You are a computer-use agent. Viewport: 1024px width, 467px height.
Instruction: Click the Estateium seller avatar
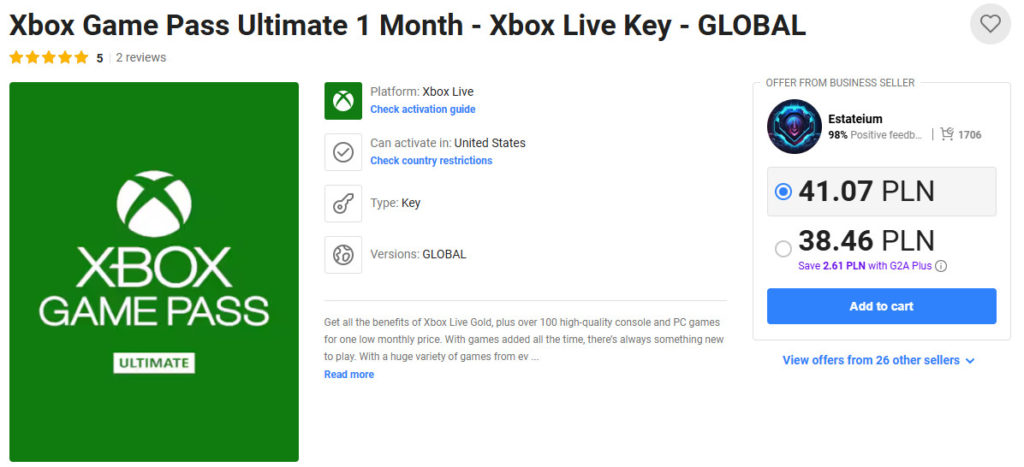click(794, 127)
